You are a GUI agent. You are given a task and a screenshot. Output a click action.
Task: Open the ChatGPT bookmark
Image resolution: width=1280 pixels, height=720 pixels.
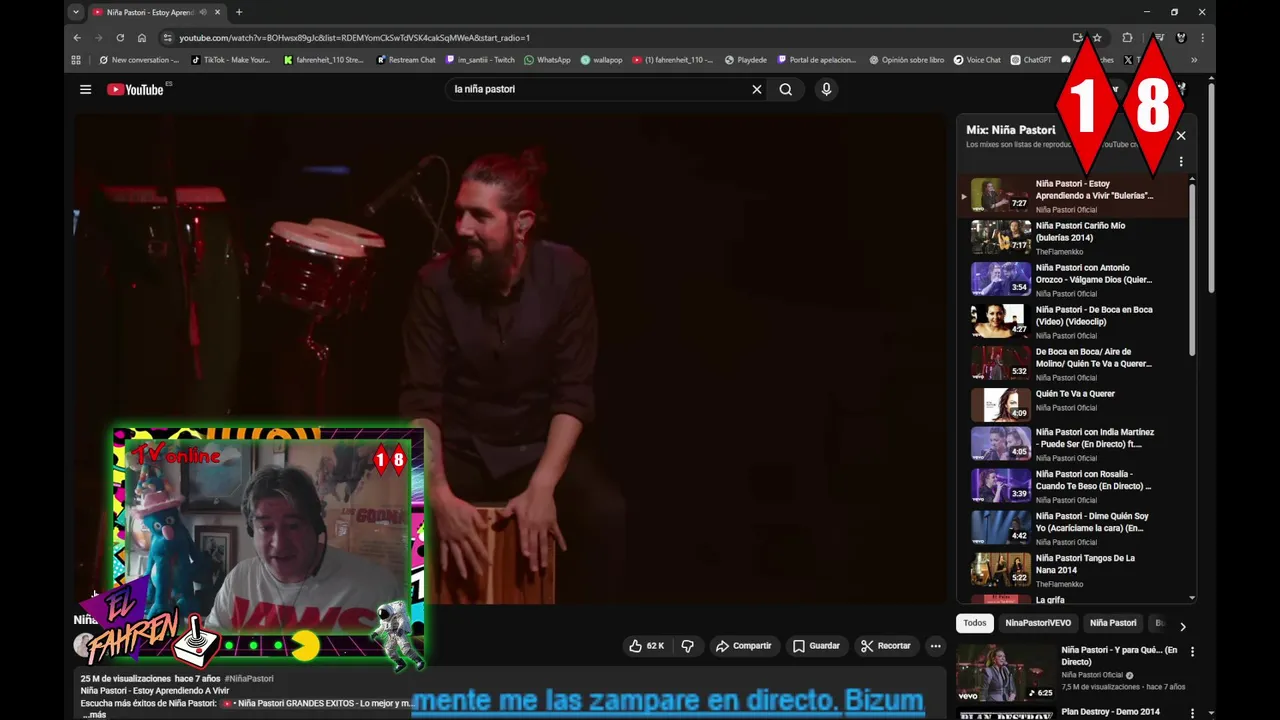(x=1031, y=60)
